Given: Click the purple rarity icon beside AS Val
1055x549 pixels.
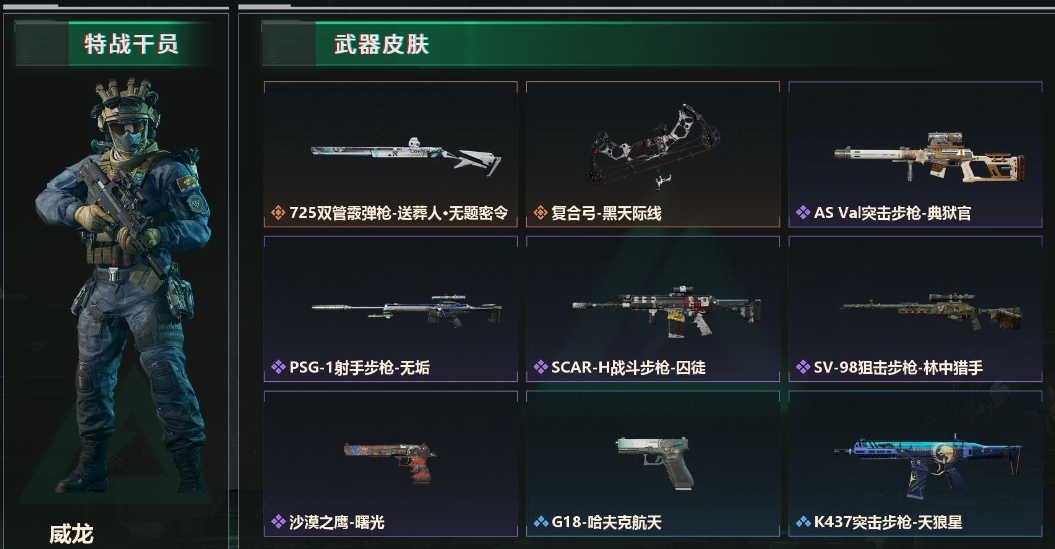Looking at the screenshot, I should click(803, 213).
